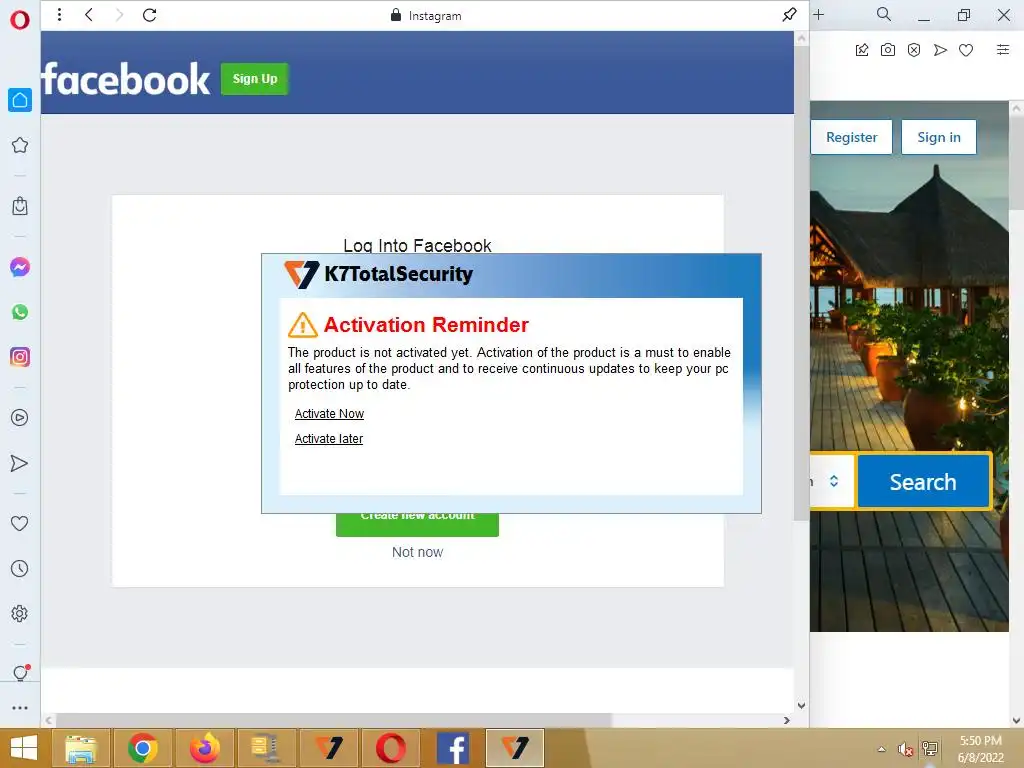The width and height of the screenshot is (1024, 768).
Task: Click the Windows Start button
Action: click(24, 748)
